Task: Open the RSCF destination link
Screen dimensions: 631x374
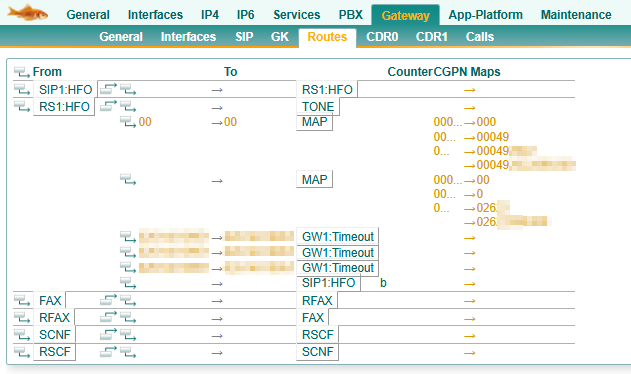Action: (318, 335)
